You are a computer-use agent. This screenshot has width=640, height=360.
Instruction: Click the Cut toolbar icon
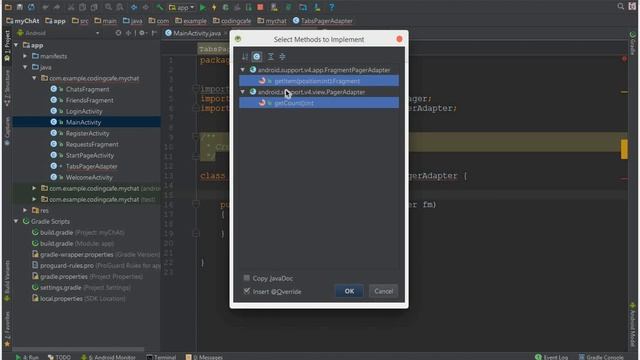pyautogui.click(x=71, y=7)
